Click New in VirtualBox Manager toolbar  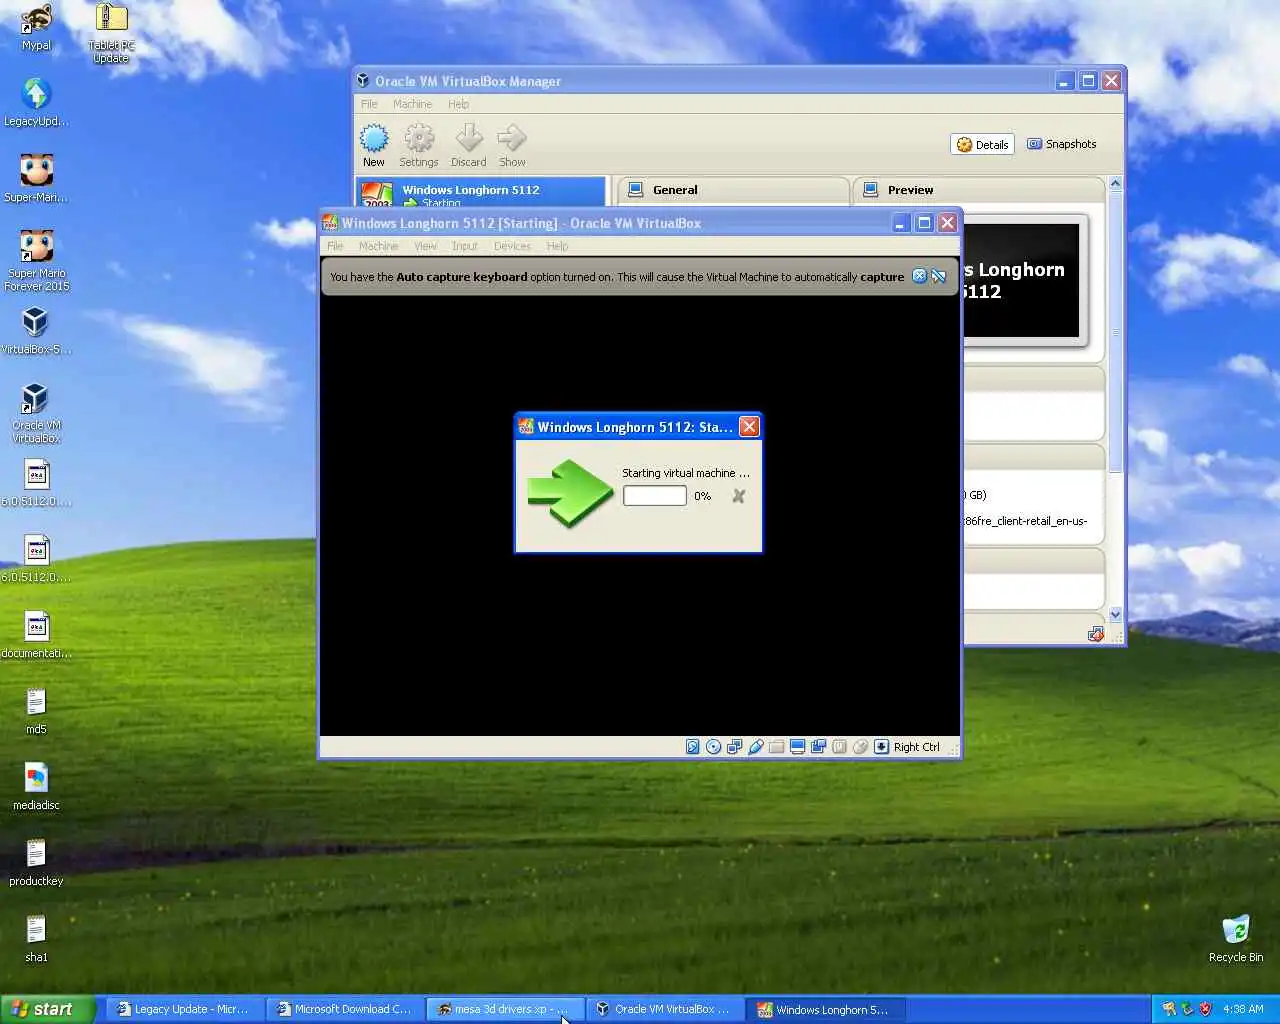click(x=374, y=146)
